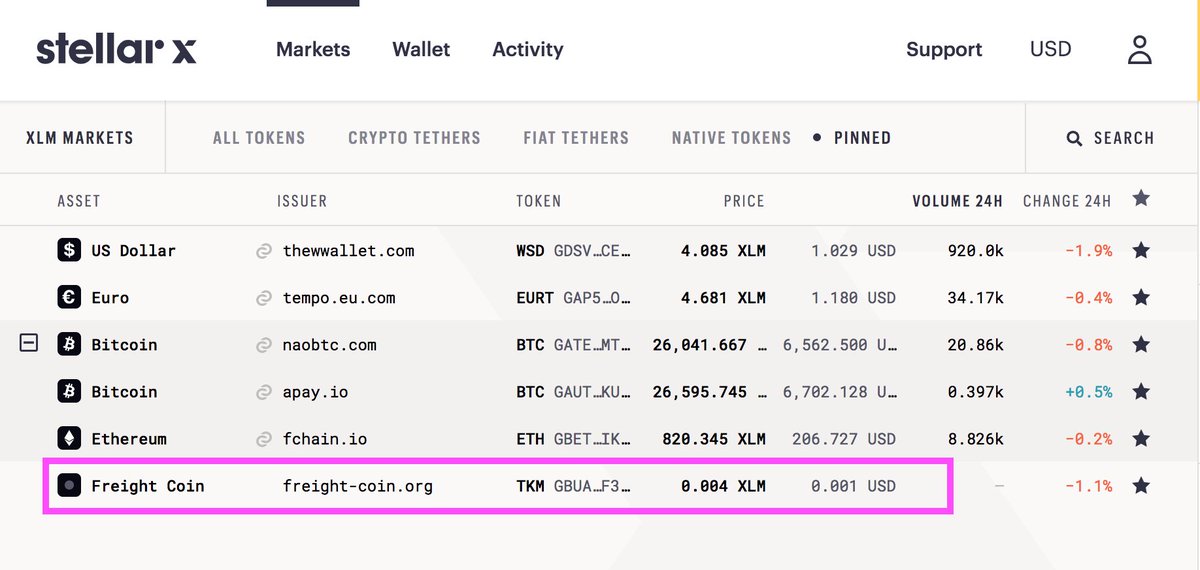This screenshot has width=1200, height=570.
Task: Click the EURT token code
Action: pos(535,298)
